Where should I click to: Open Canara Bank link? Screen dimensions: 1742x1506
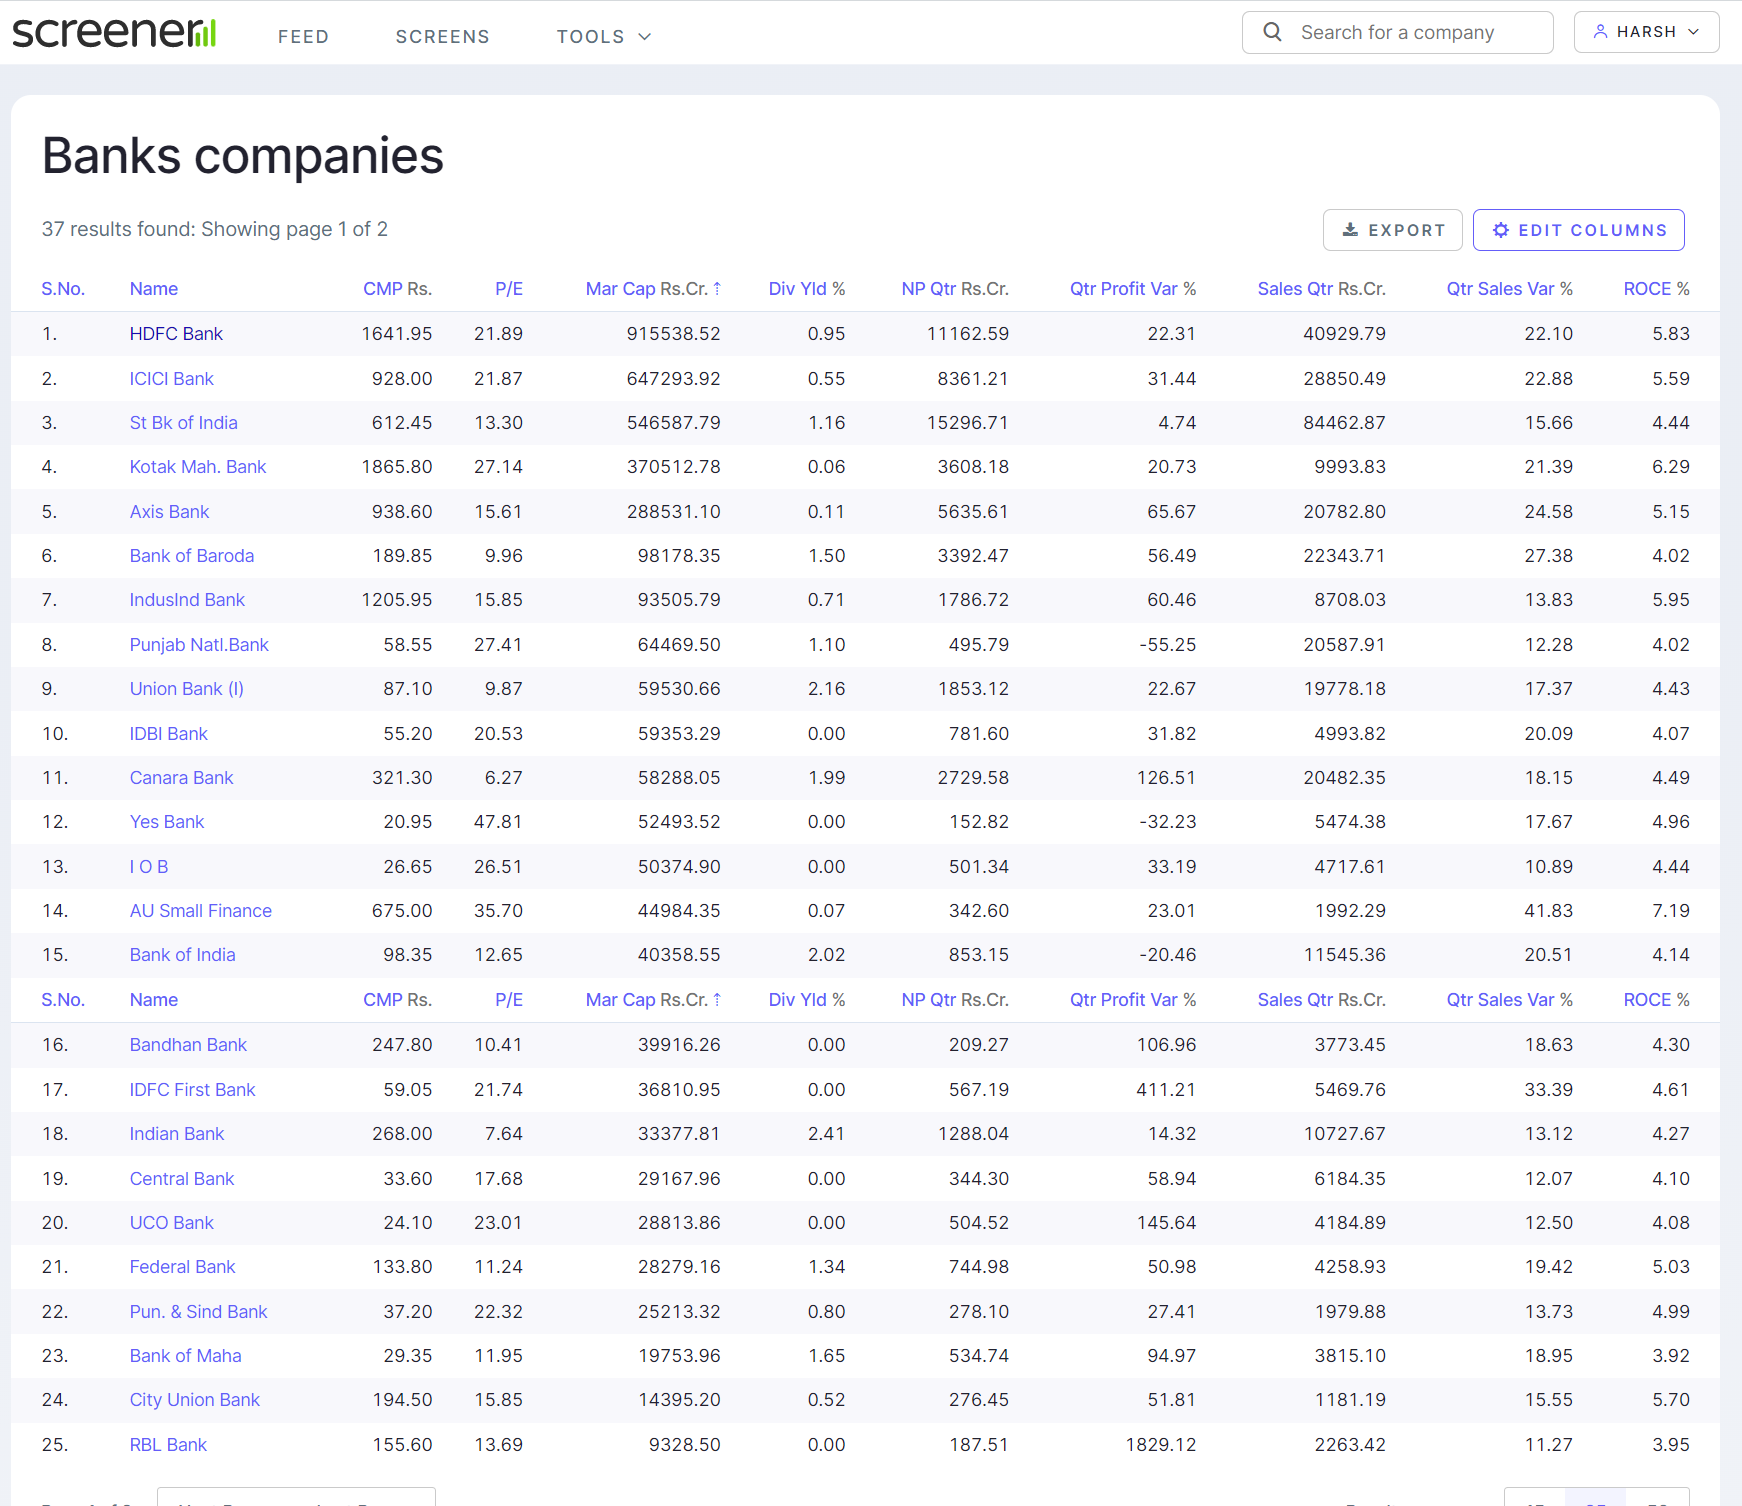click(x=181, y=778)
